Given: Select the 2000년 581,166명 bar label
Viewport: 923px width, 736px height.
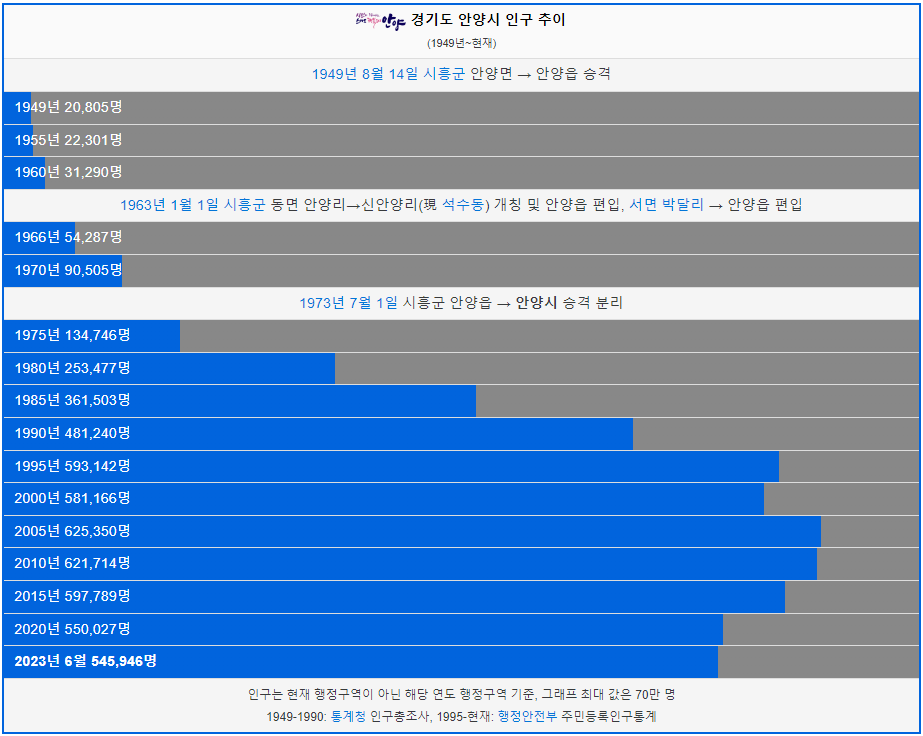Looking at the screenshot, I should [x=72, y=499].
